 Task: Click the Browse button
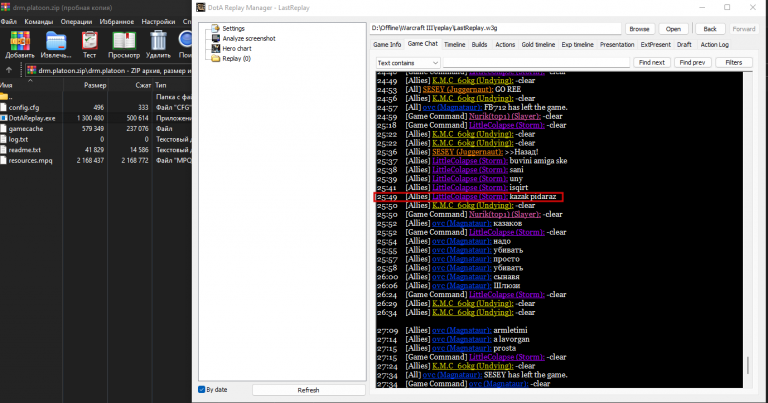coord(640,29)
